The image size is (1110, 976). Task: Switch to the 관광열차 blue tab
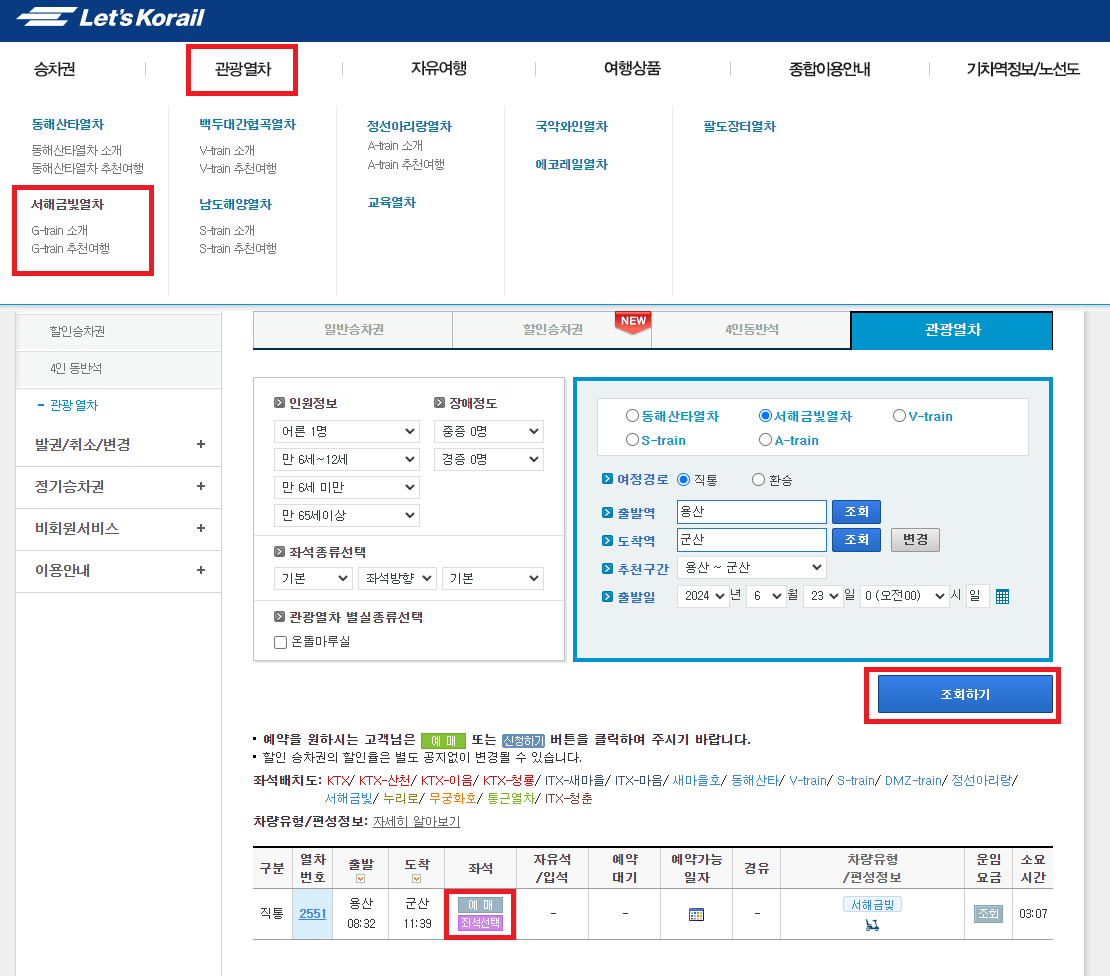[952, 331]
